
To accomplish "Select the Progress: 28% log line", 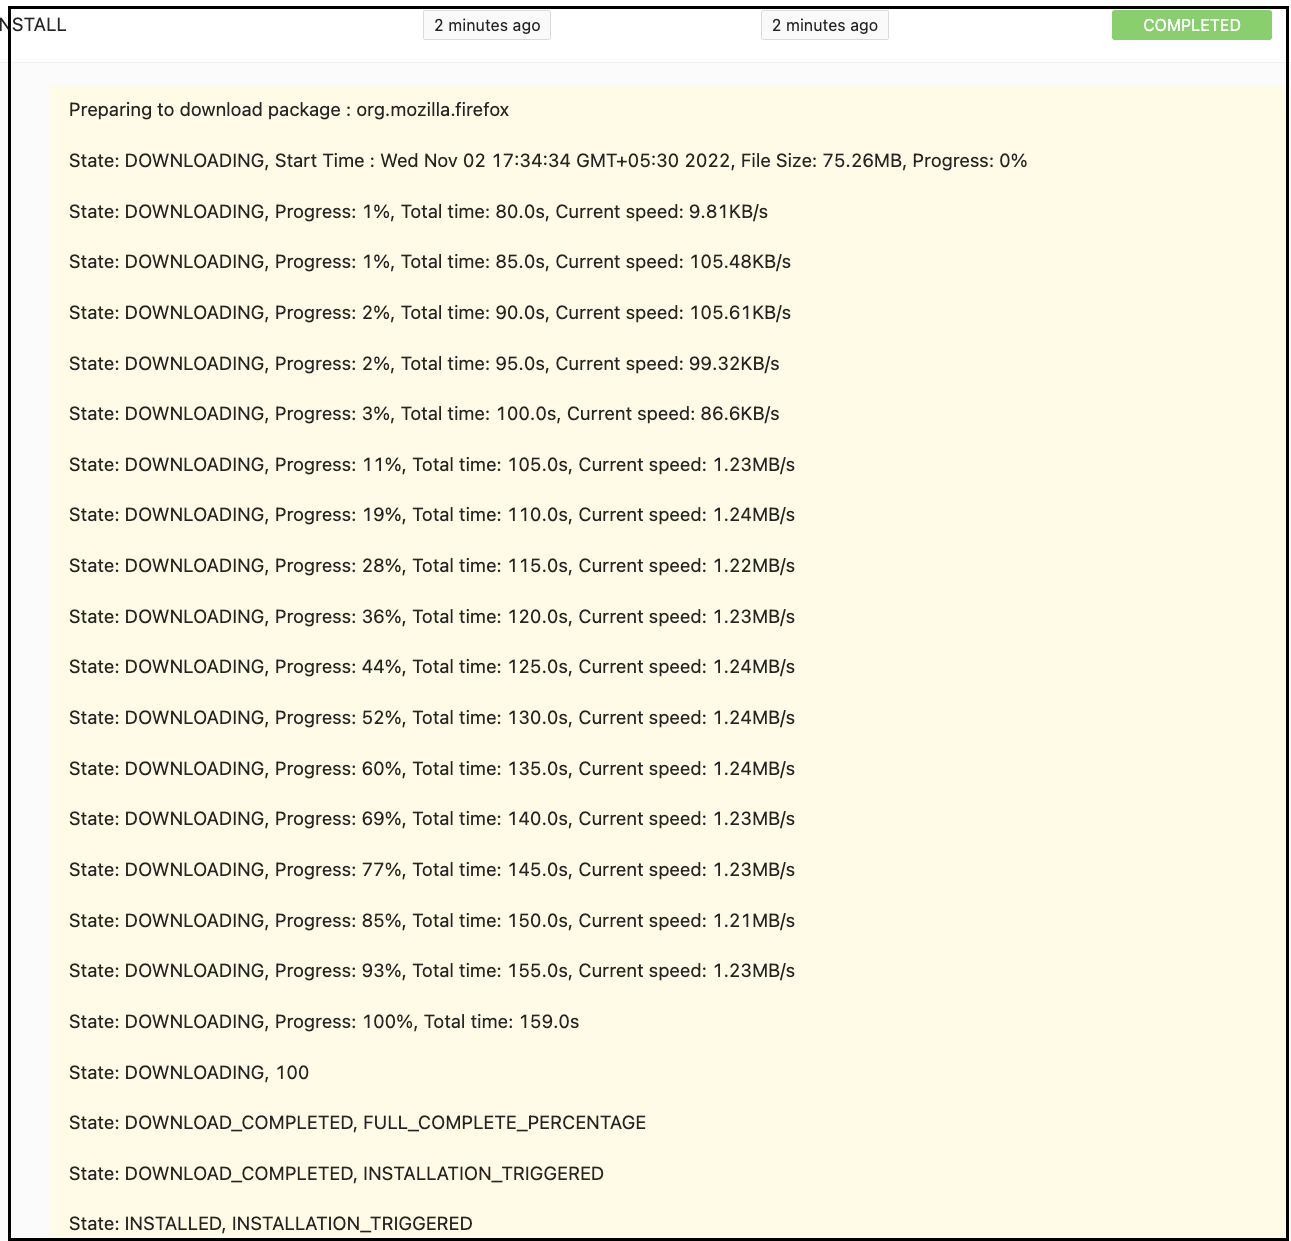I will (431, 566).
